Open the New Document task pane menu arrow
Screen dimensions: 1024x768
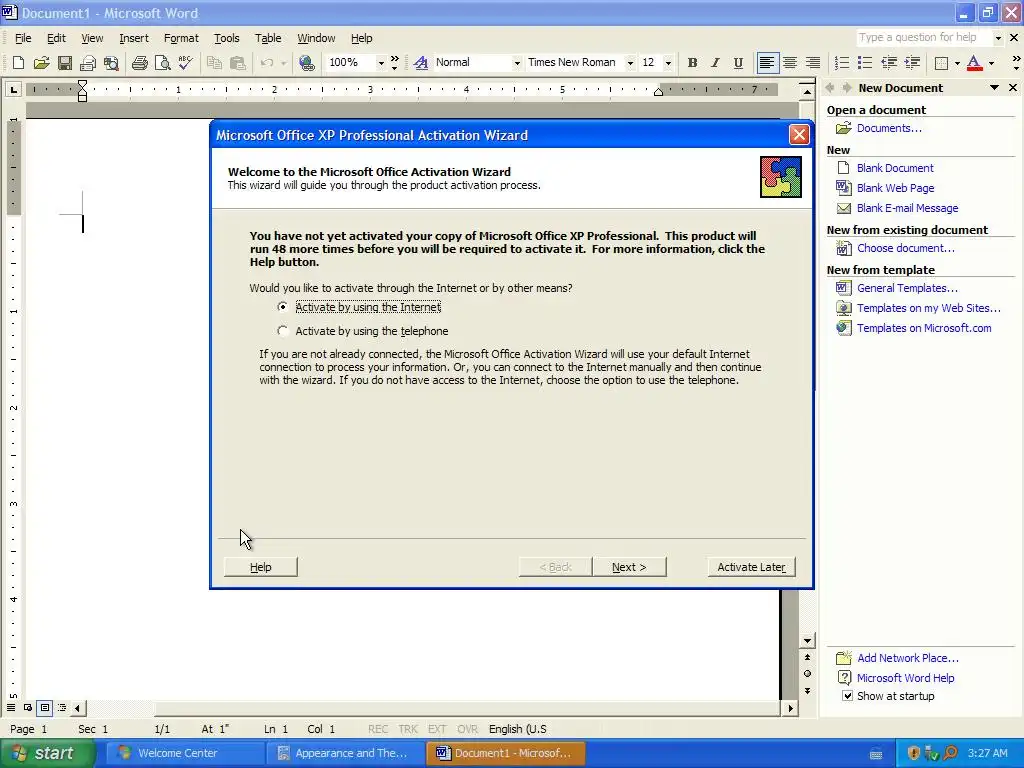995,88
